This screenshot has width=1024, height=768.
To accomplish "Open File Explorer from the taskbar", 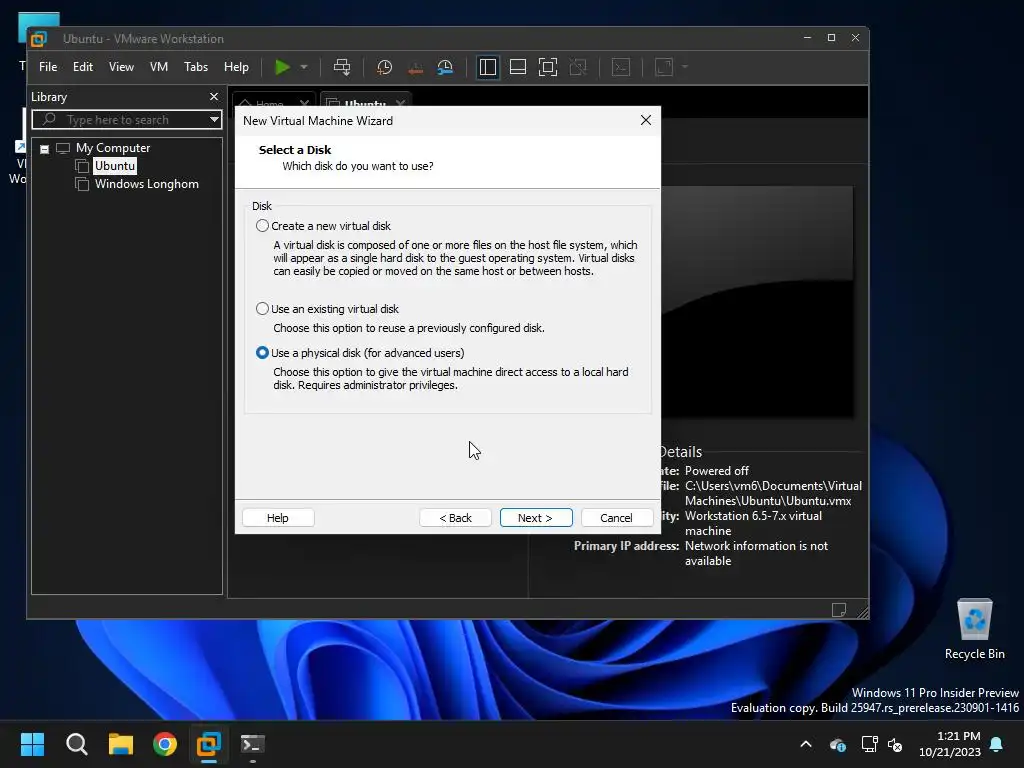I will (x=121, y=744).
